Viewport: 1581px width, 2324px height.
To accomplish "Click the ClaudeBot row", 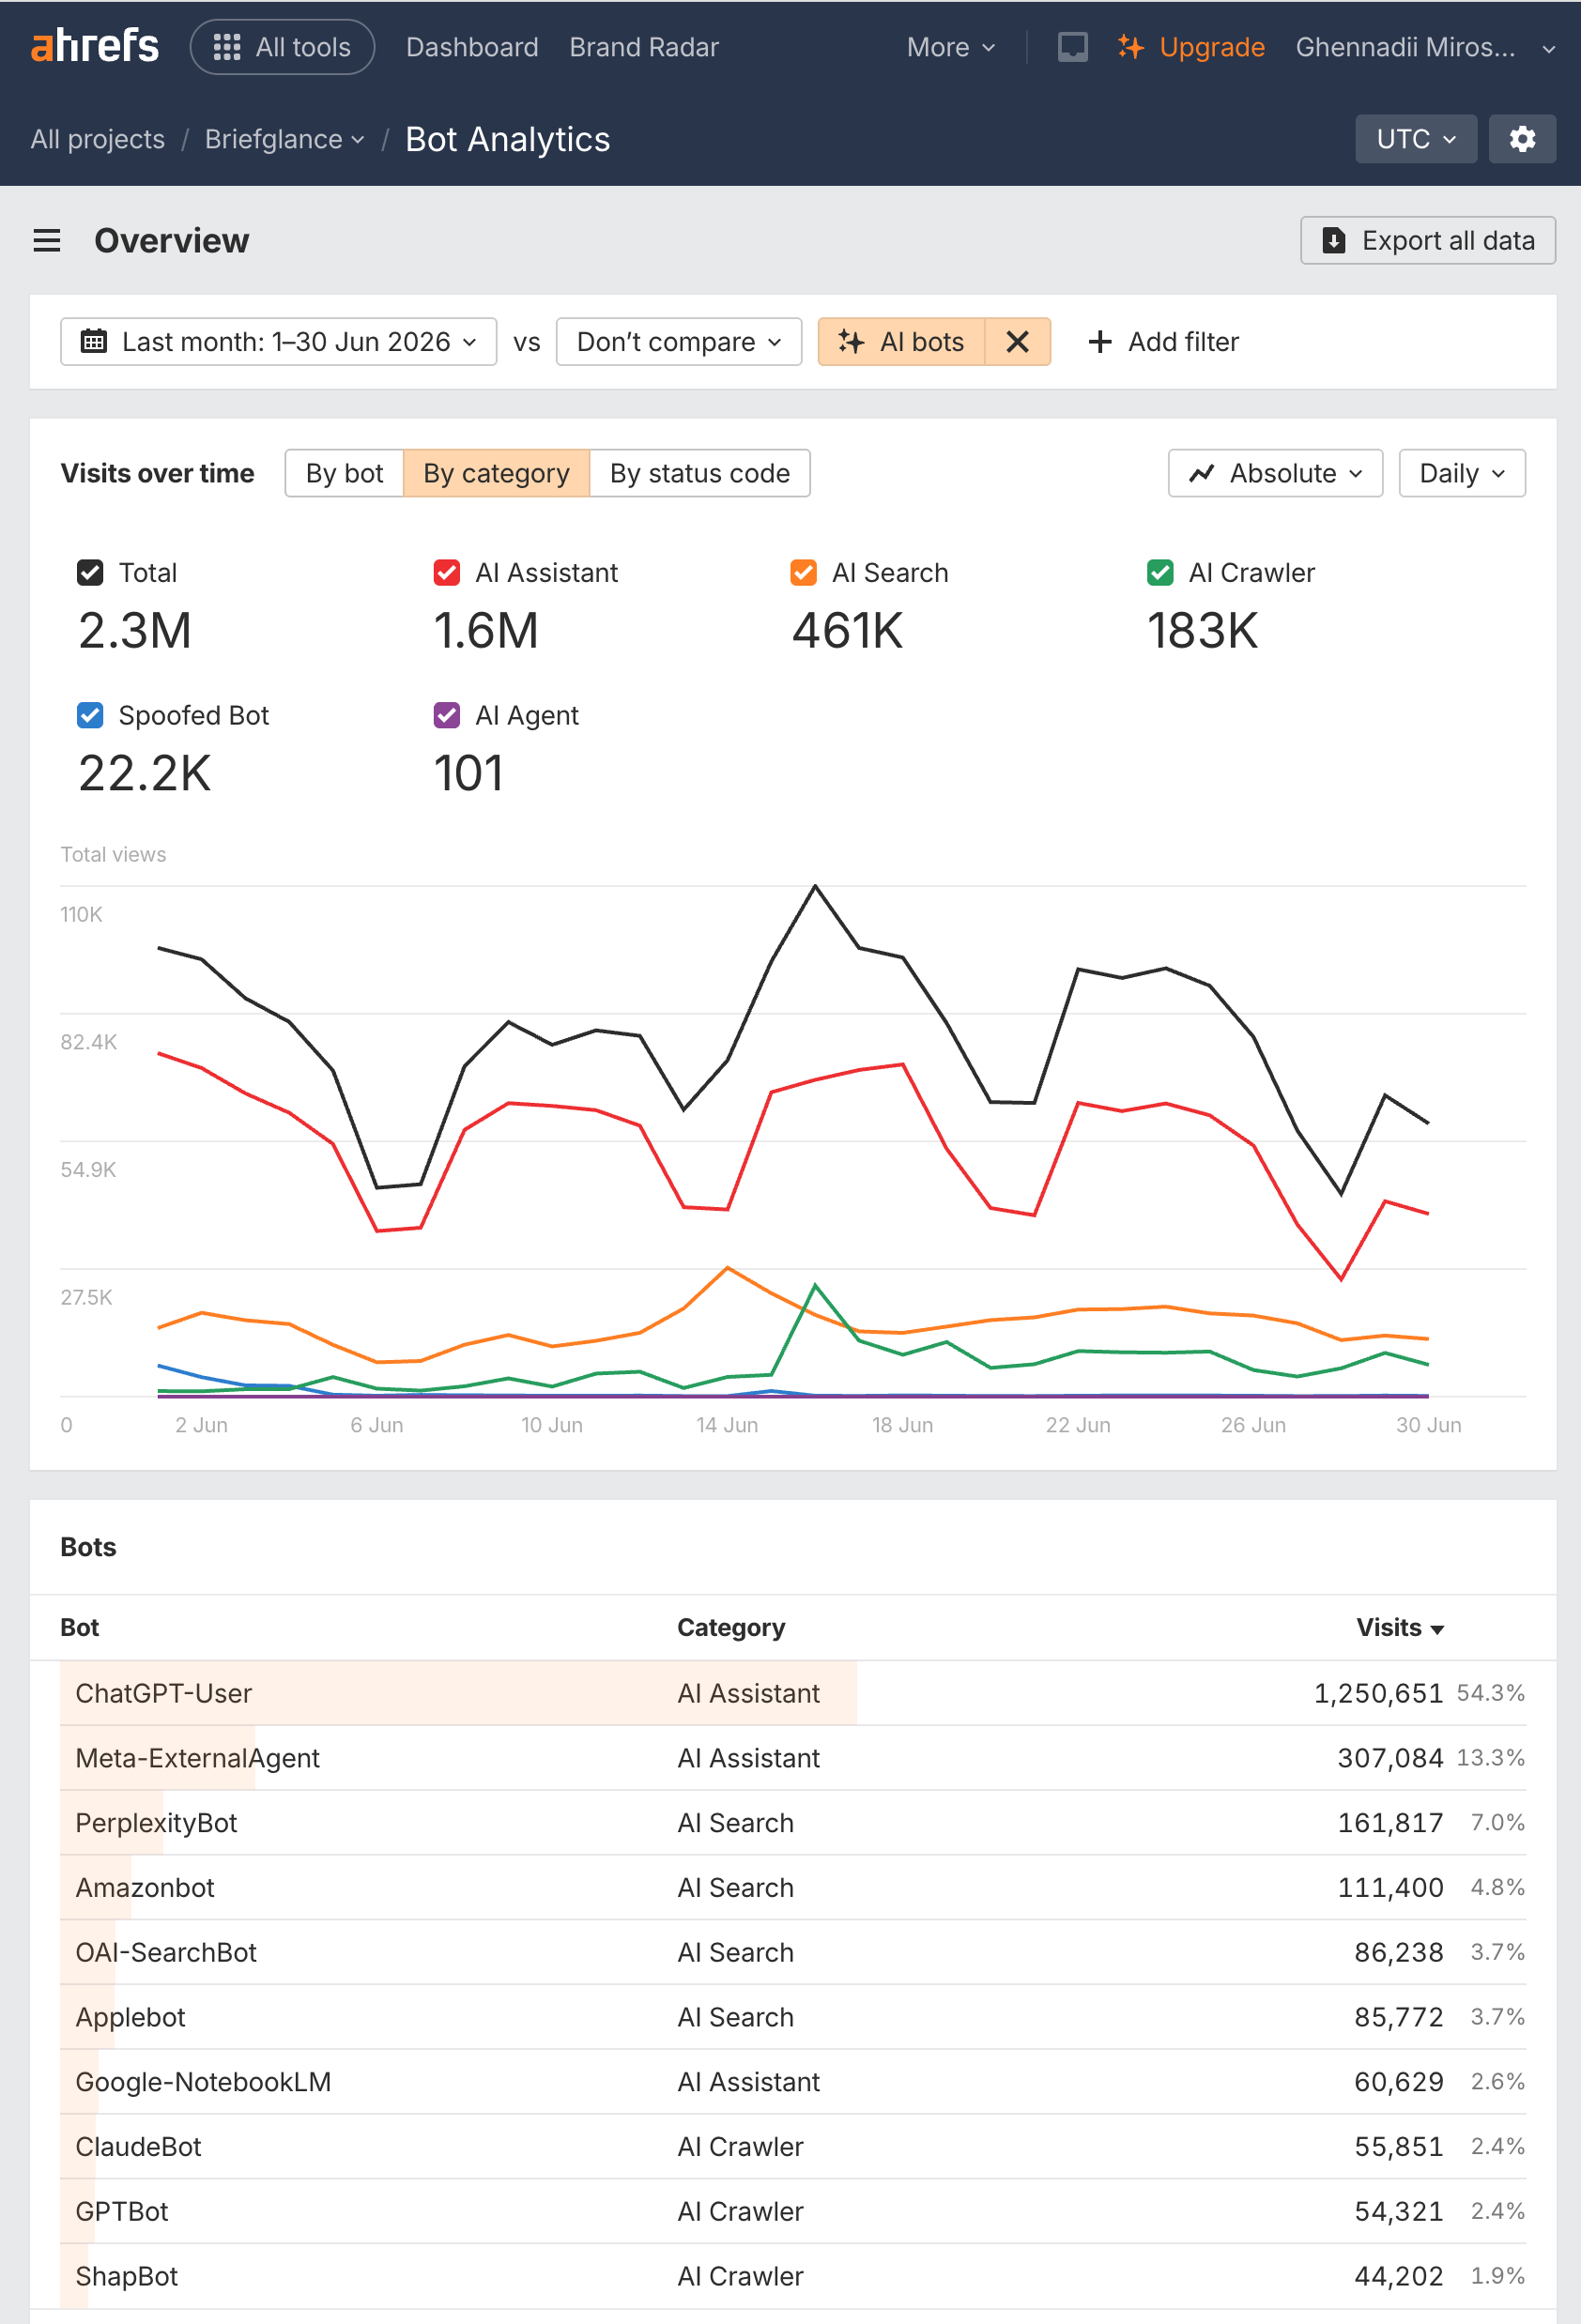I will (x=793, y=2147).
